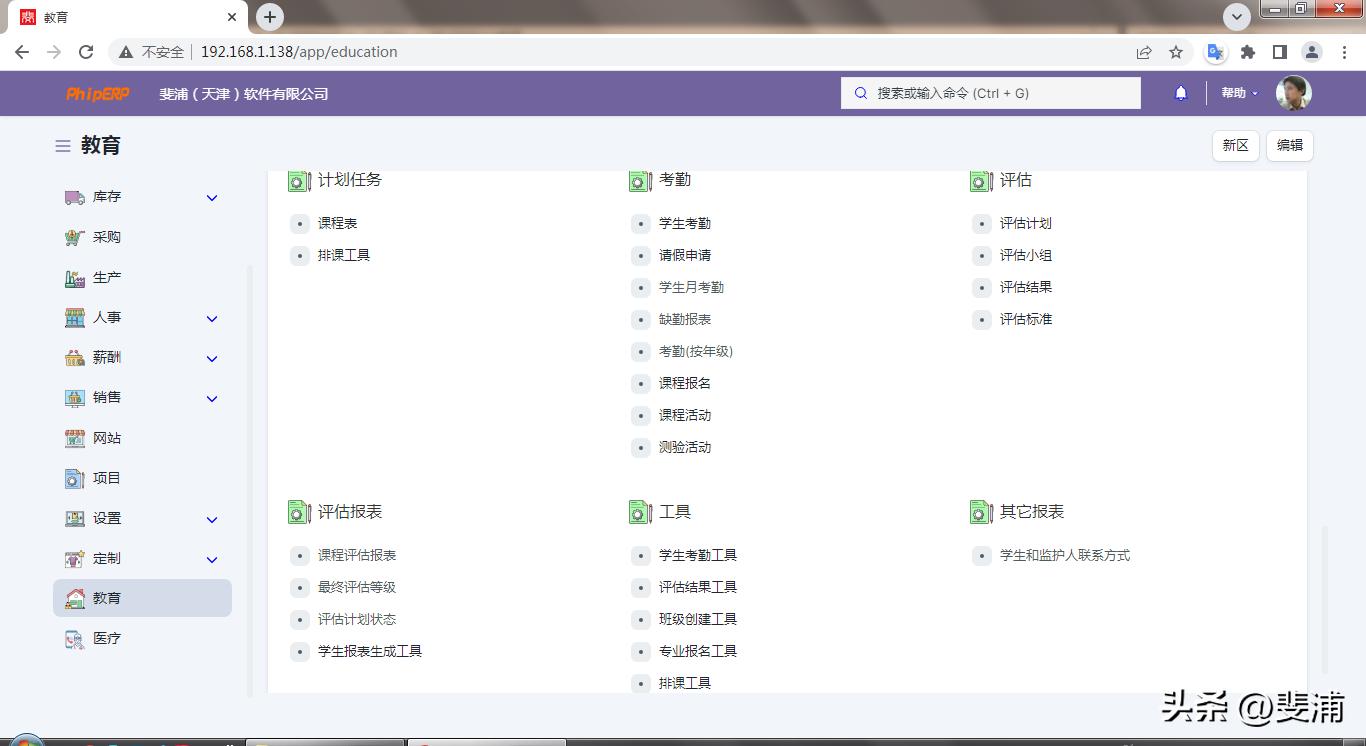Click the 库存 truck icon in sidebar

coord(75,198)
